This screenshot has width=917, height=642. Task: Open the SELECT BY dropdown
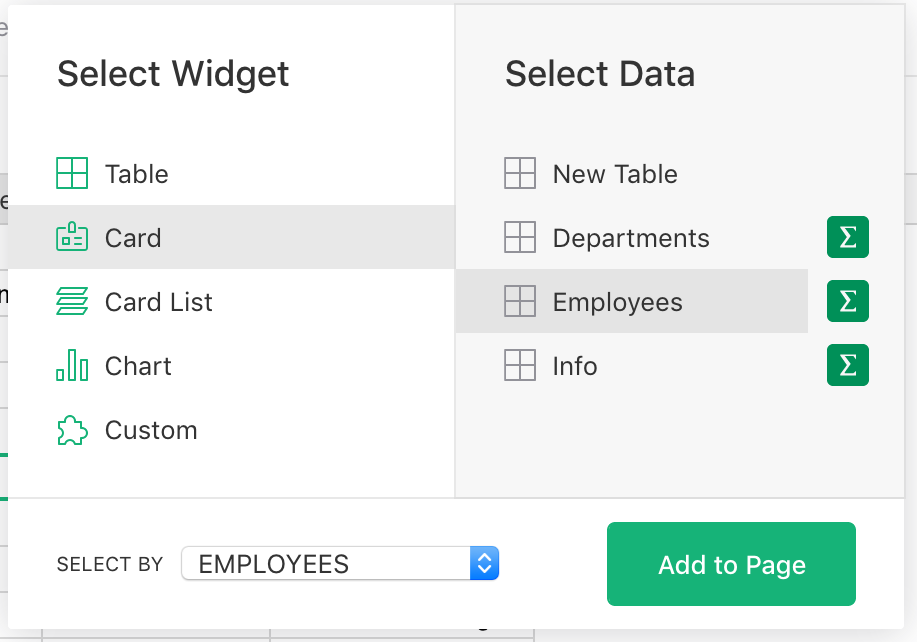[340, 563]
